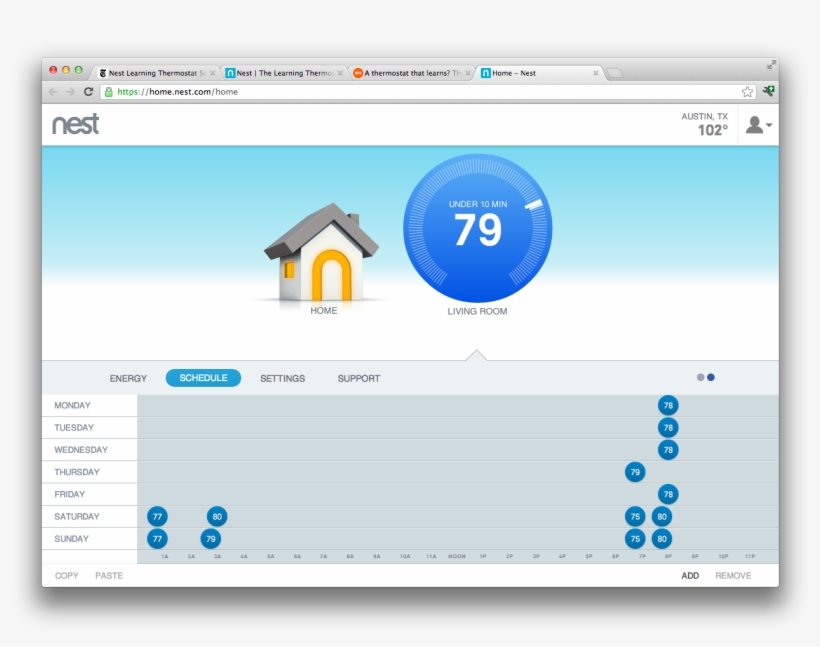Image resolution: width=820 pixels, height=647 pixels.
Task: Open the user account dropdown
Action: pyautogui.click(x=758, y=124)
